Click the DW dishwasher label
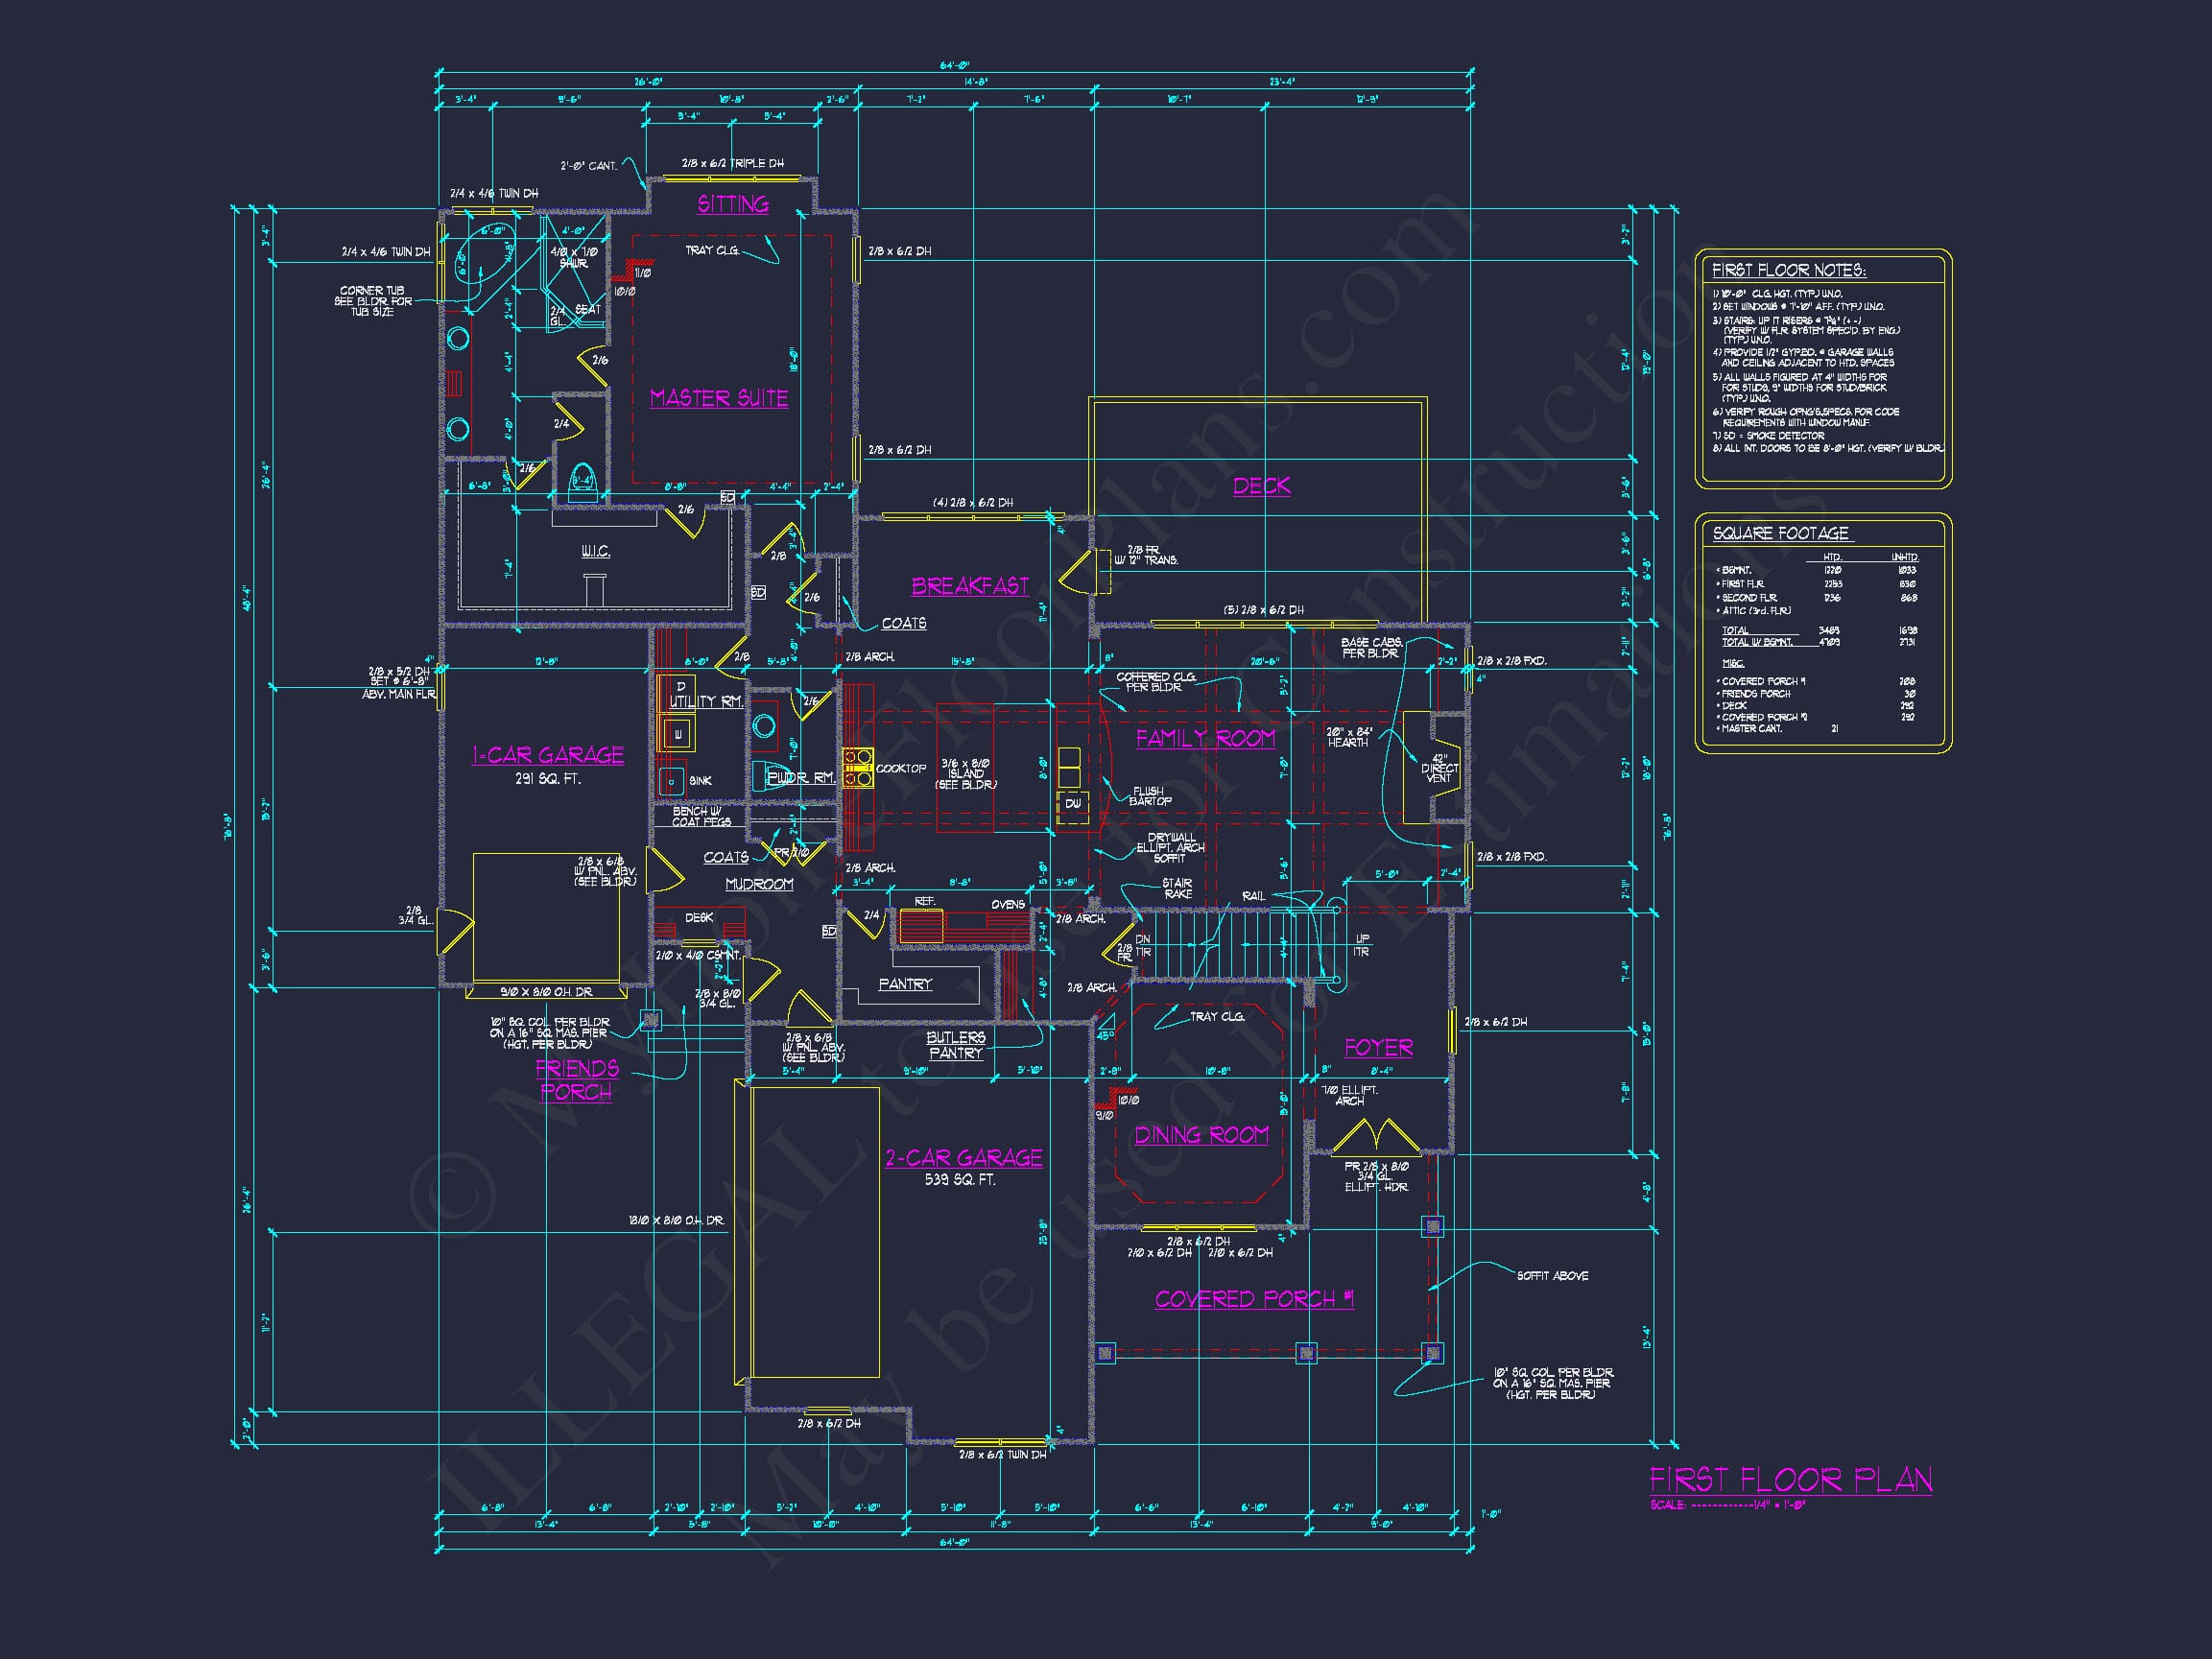This screenshot has width=2212, height=1659. (1072, 803)
